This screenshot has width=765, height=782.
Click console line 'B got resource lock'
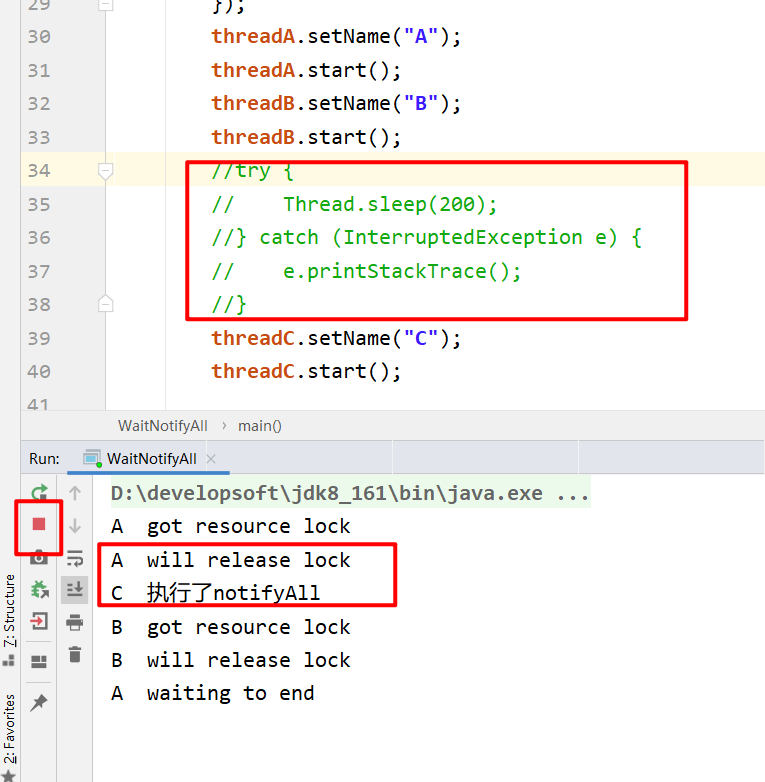click(x=230, y=627)
